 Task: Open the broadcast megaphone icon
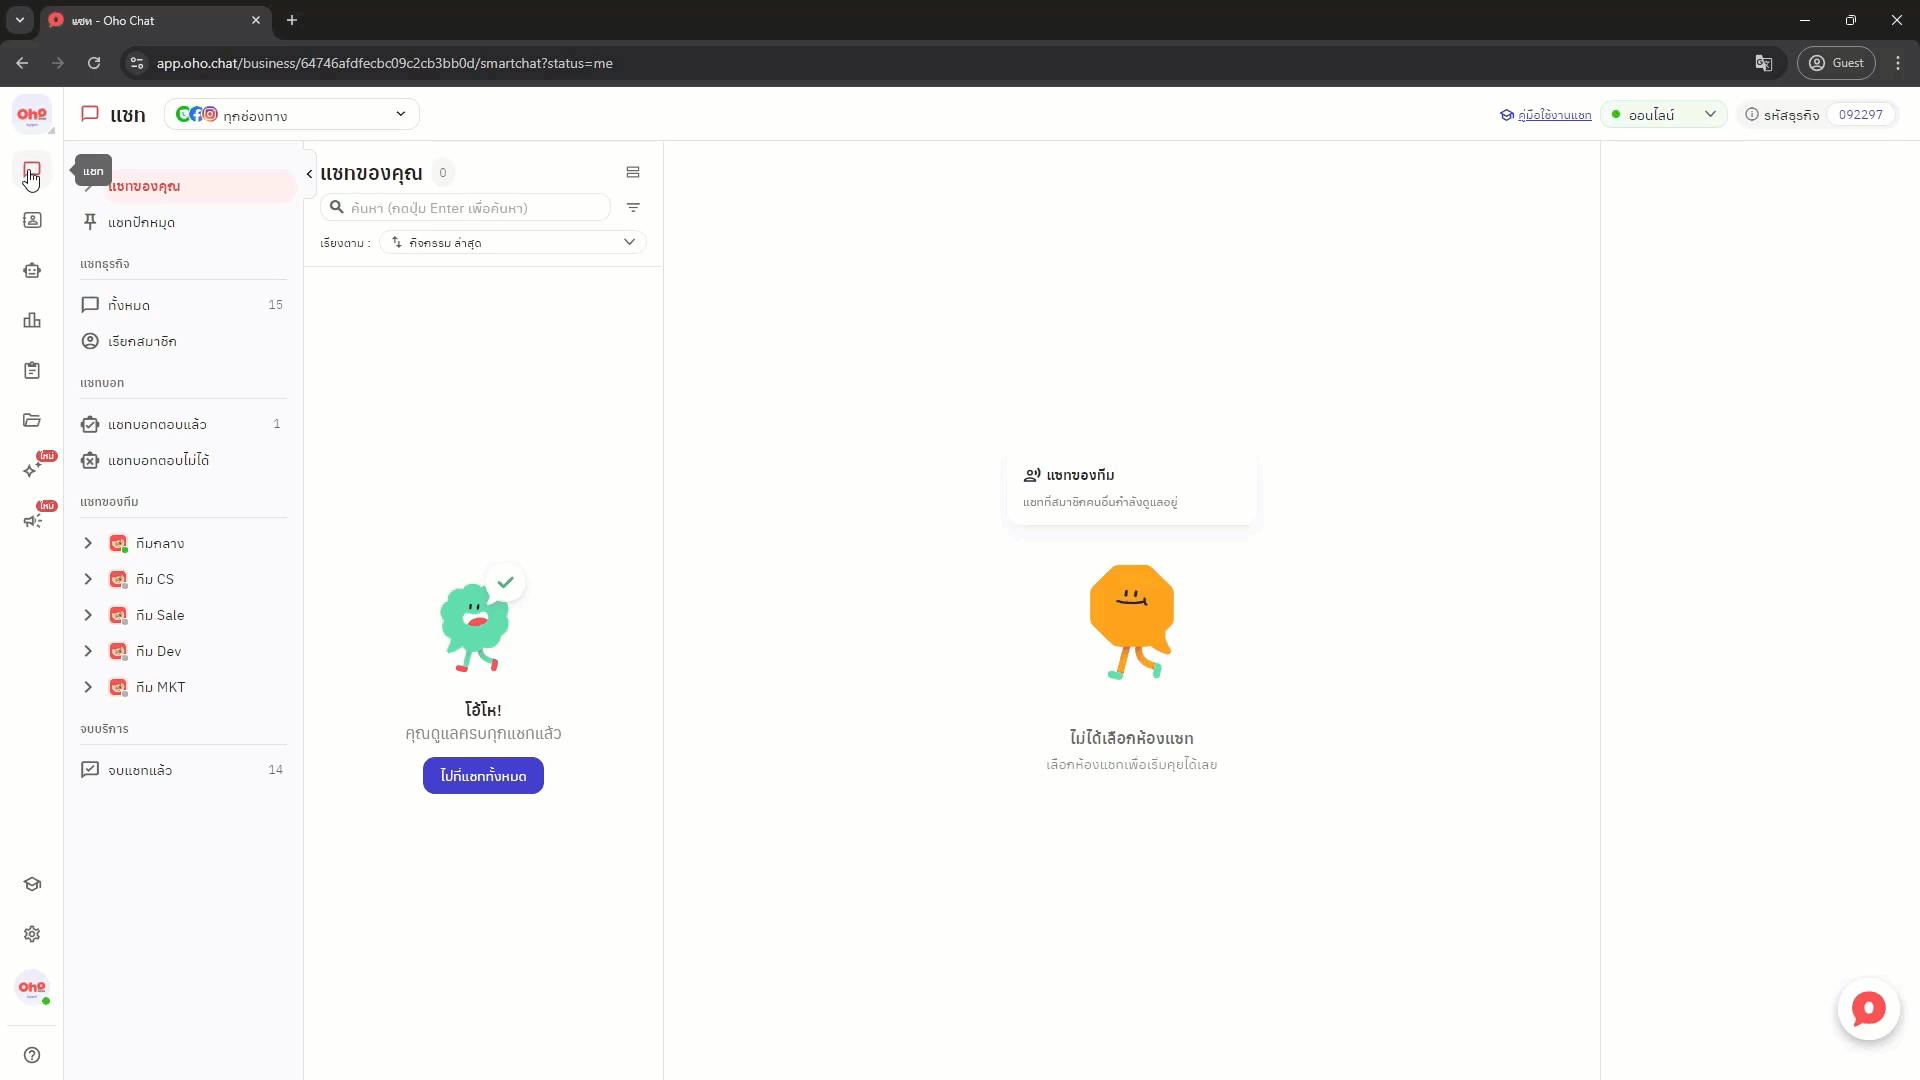pyautogui.click(x=32, y=520)
